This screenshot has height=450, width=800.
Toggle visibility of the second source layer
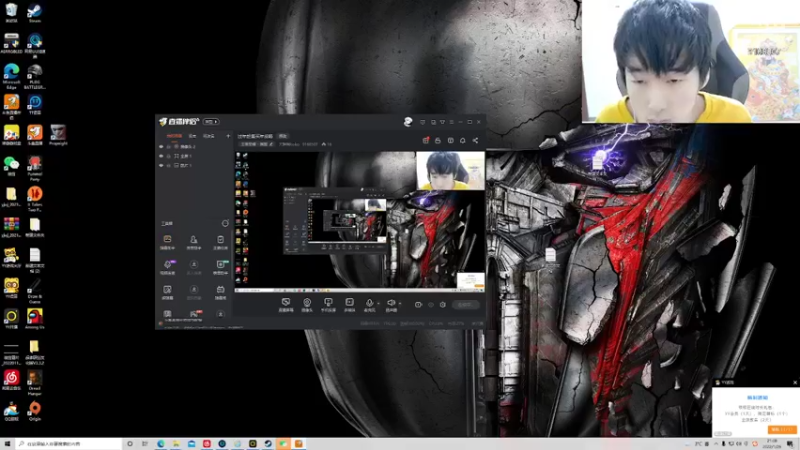(161, 156)
